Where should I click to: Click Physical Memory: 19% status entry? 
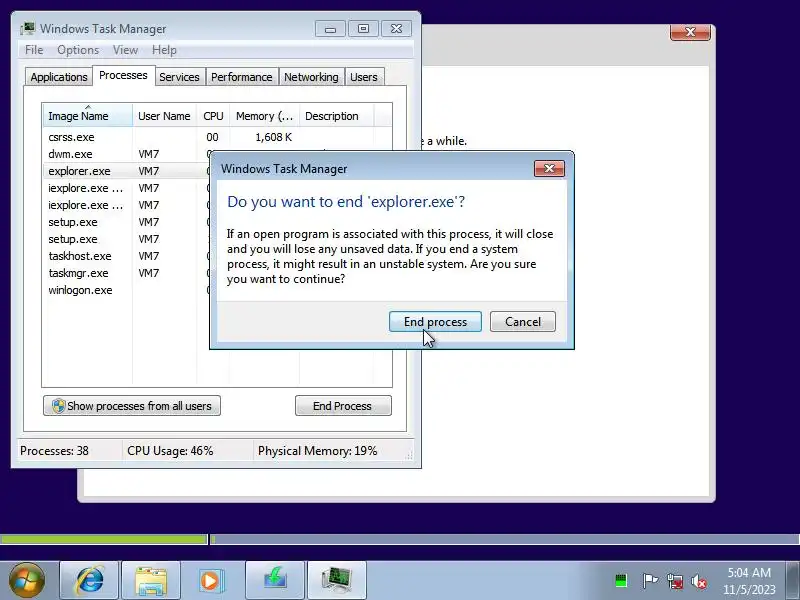(317, 451)
